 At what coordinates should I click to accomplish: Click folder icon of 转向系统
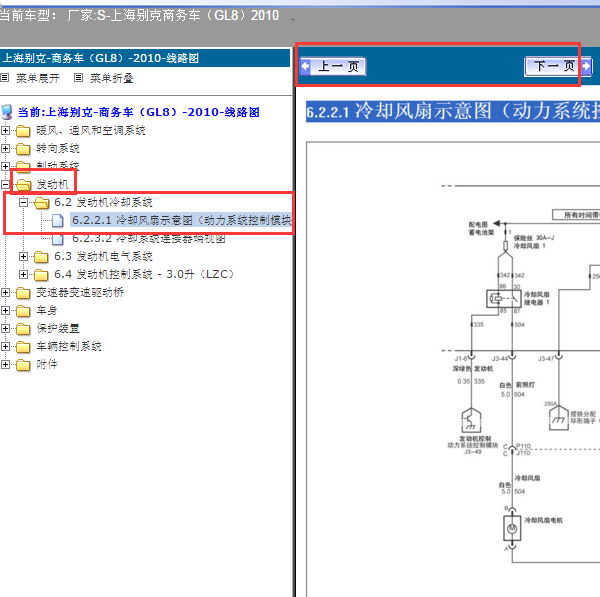click(23, 149)
